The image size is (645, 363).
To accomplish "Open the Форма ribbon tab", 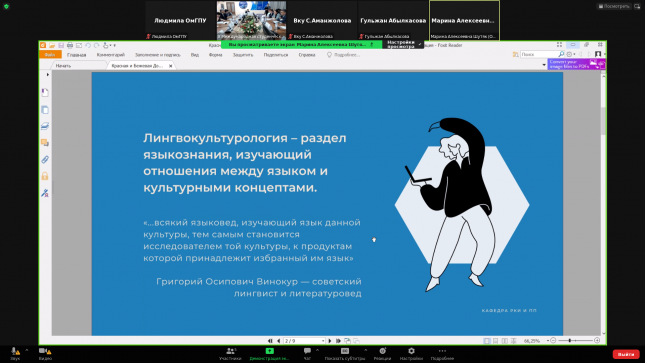I will coord(216,55).
